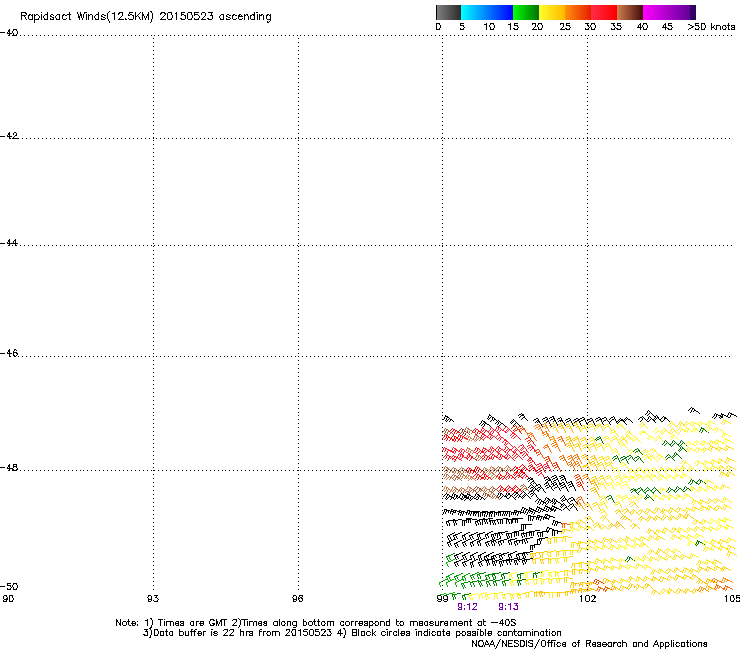Viewport: 740px width, 650px height.
Task: Click the purple time label '9:12'
Action: click(467, 607)
